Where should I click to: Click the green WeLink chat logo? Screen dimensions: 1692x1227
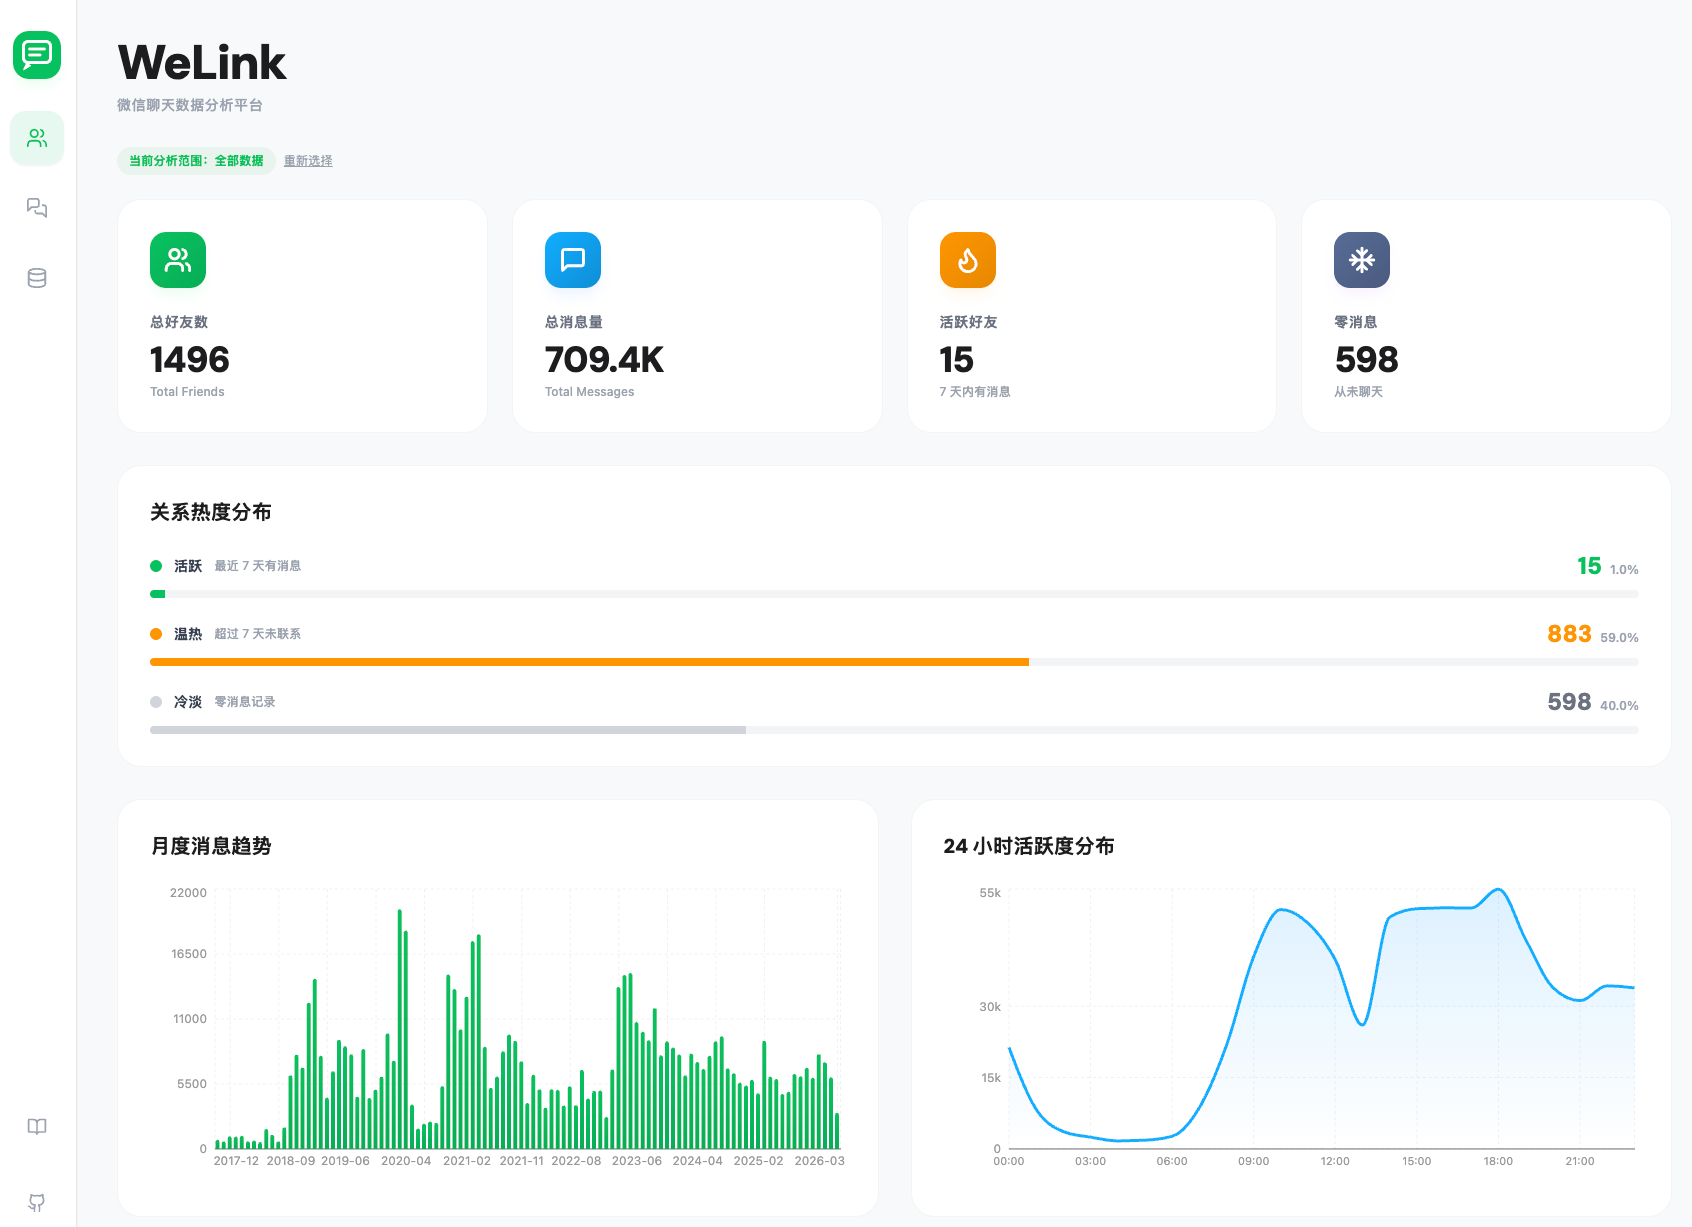point(37,54)
